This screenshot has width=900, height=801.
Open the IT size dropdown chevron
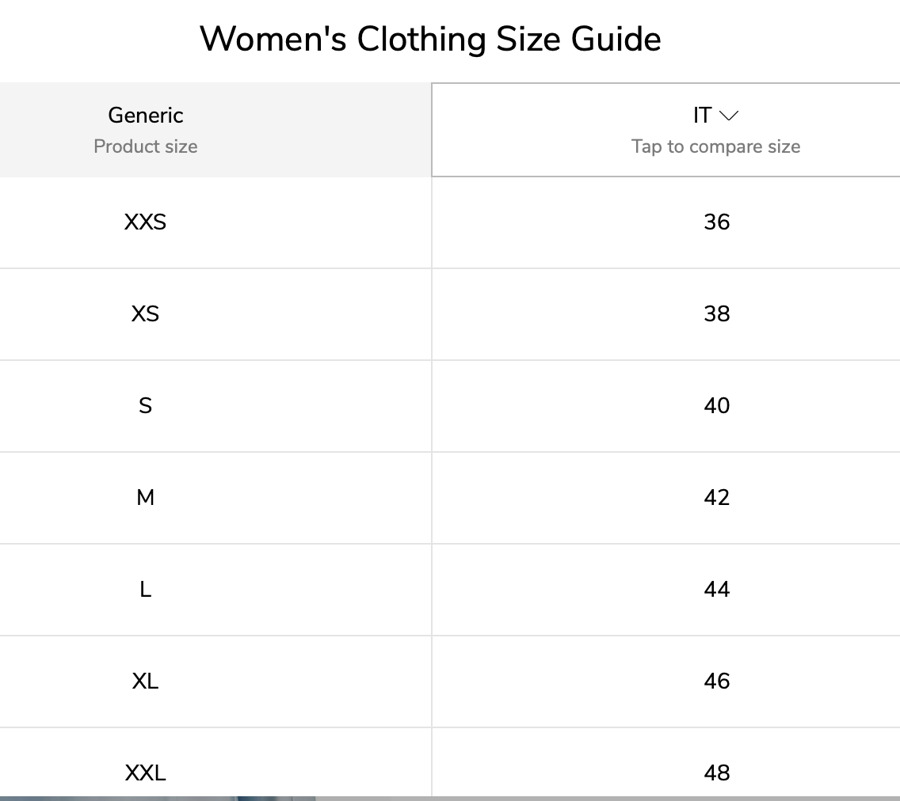pos(730,116)
